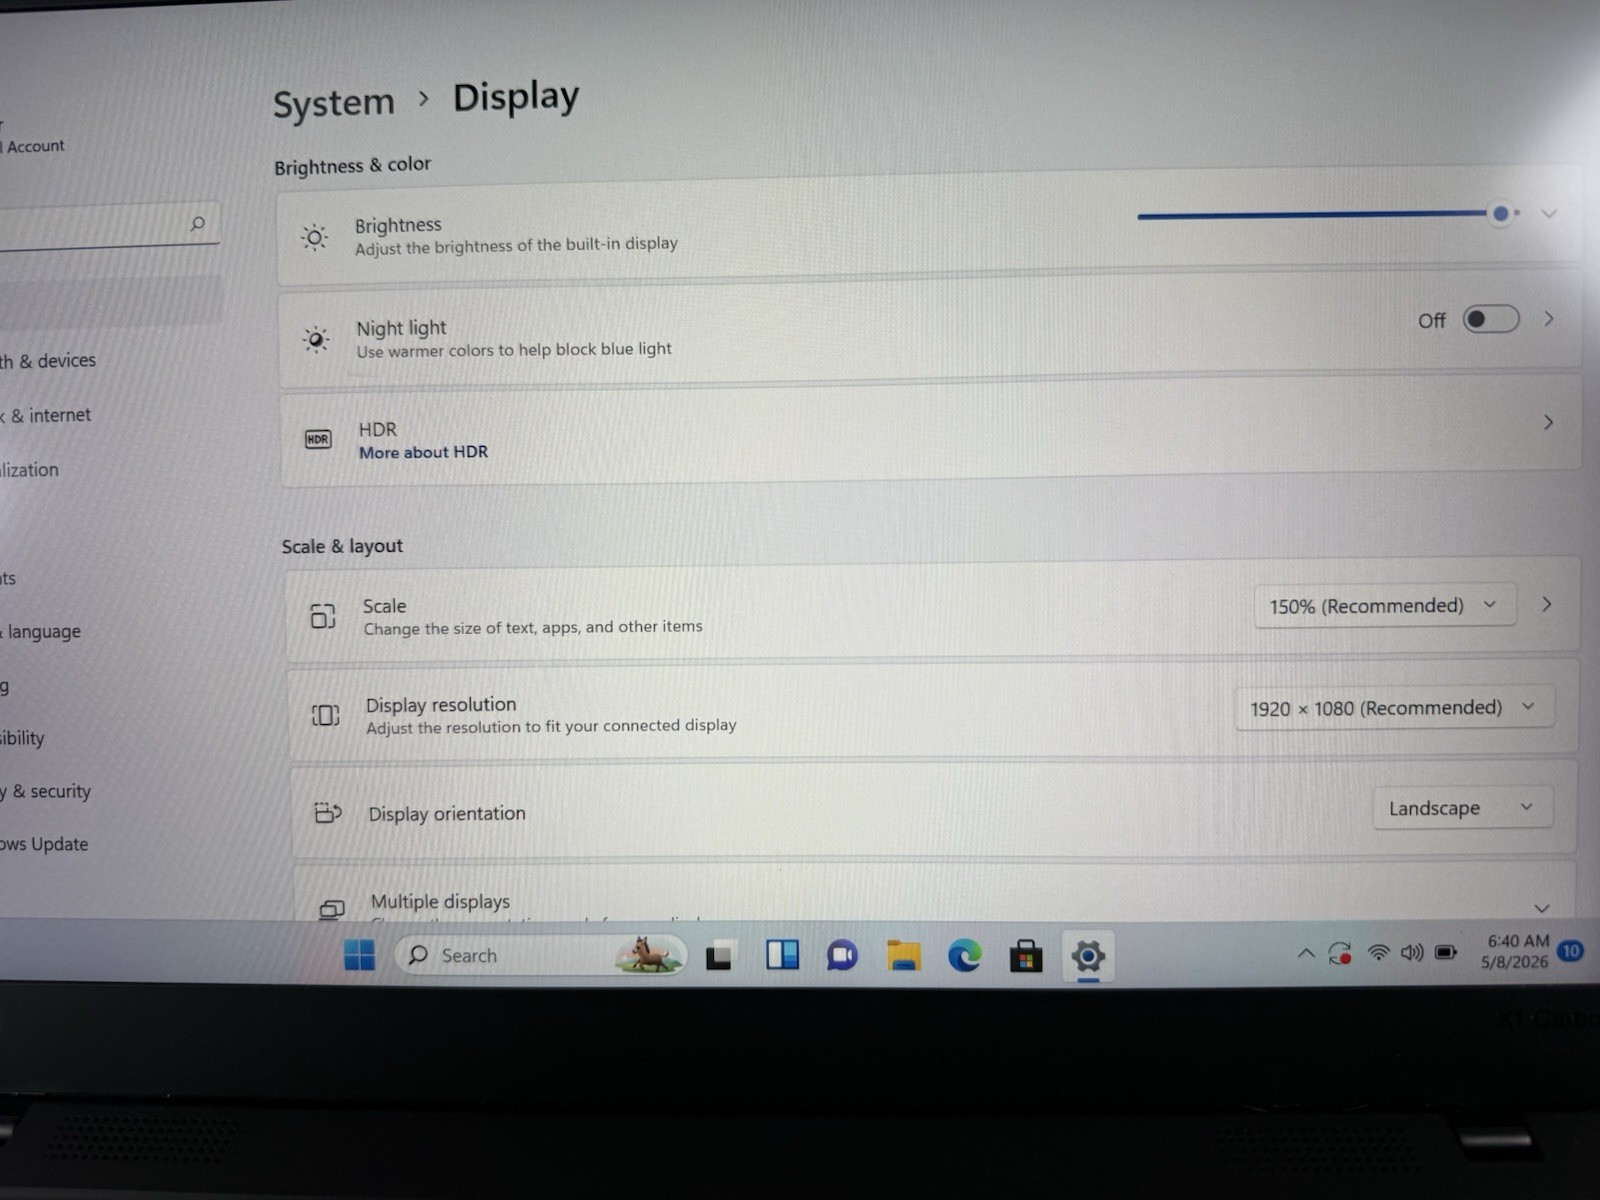Launch the Chat app from taskbar
This screenshot has height=1200, width=1600.
click(842, 956)
